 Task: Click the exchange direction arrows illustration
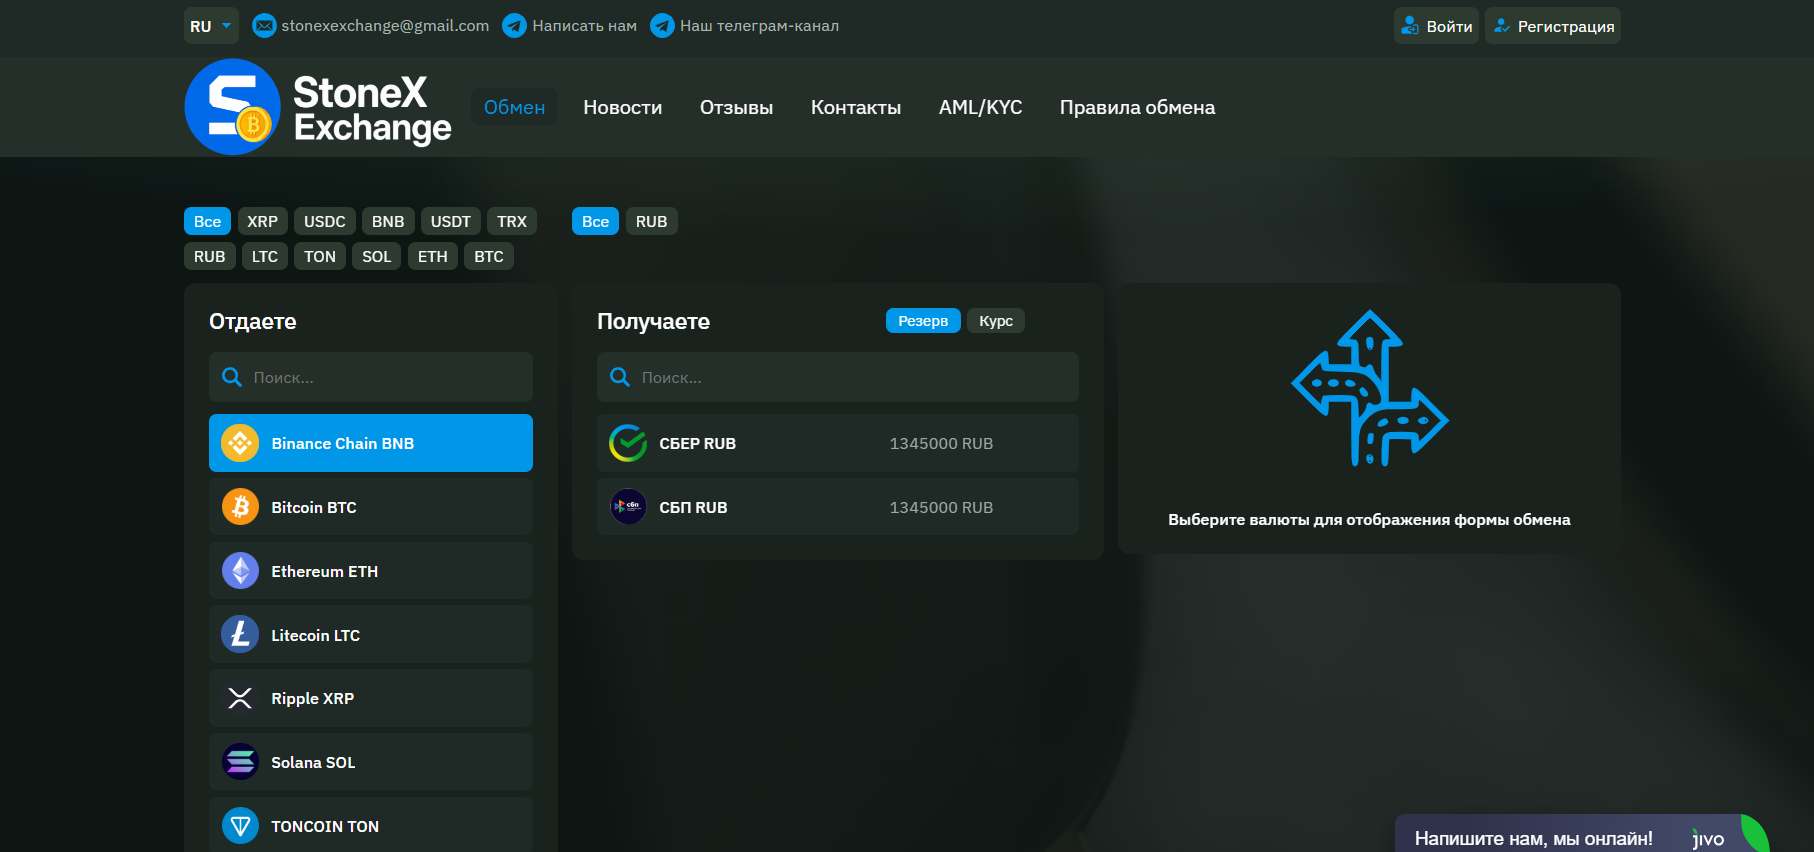click(1369, 388)
